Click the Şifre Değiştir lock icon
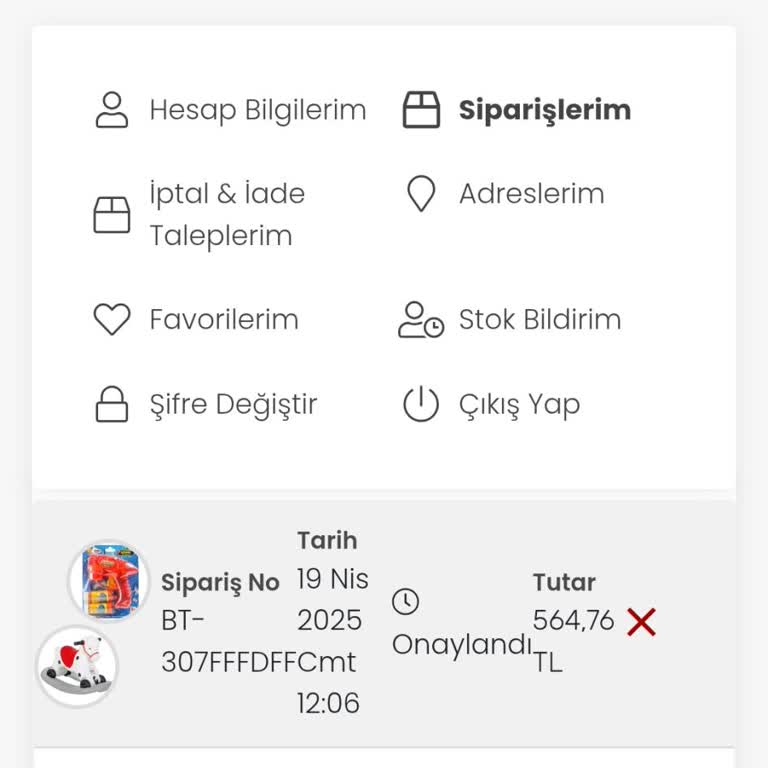Viewport: 768px width, 768px height. [x=112, y=405]
